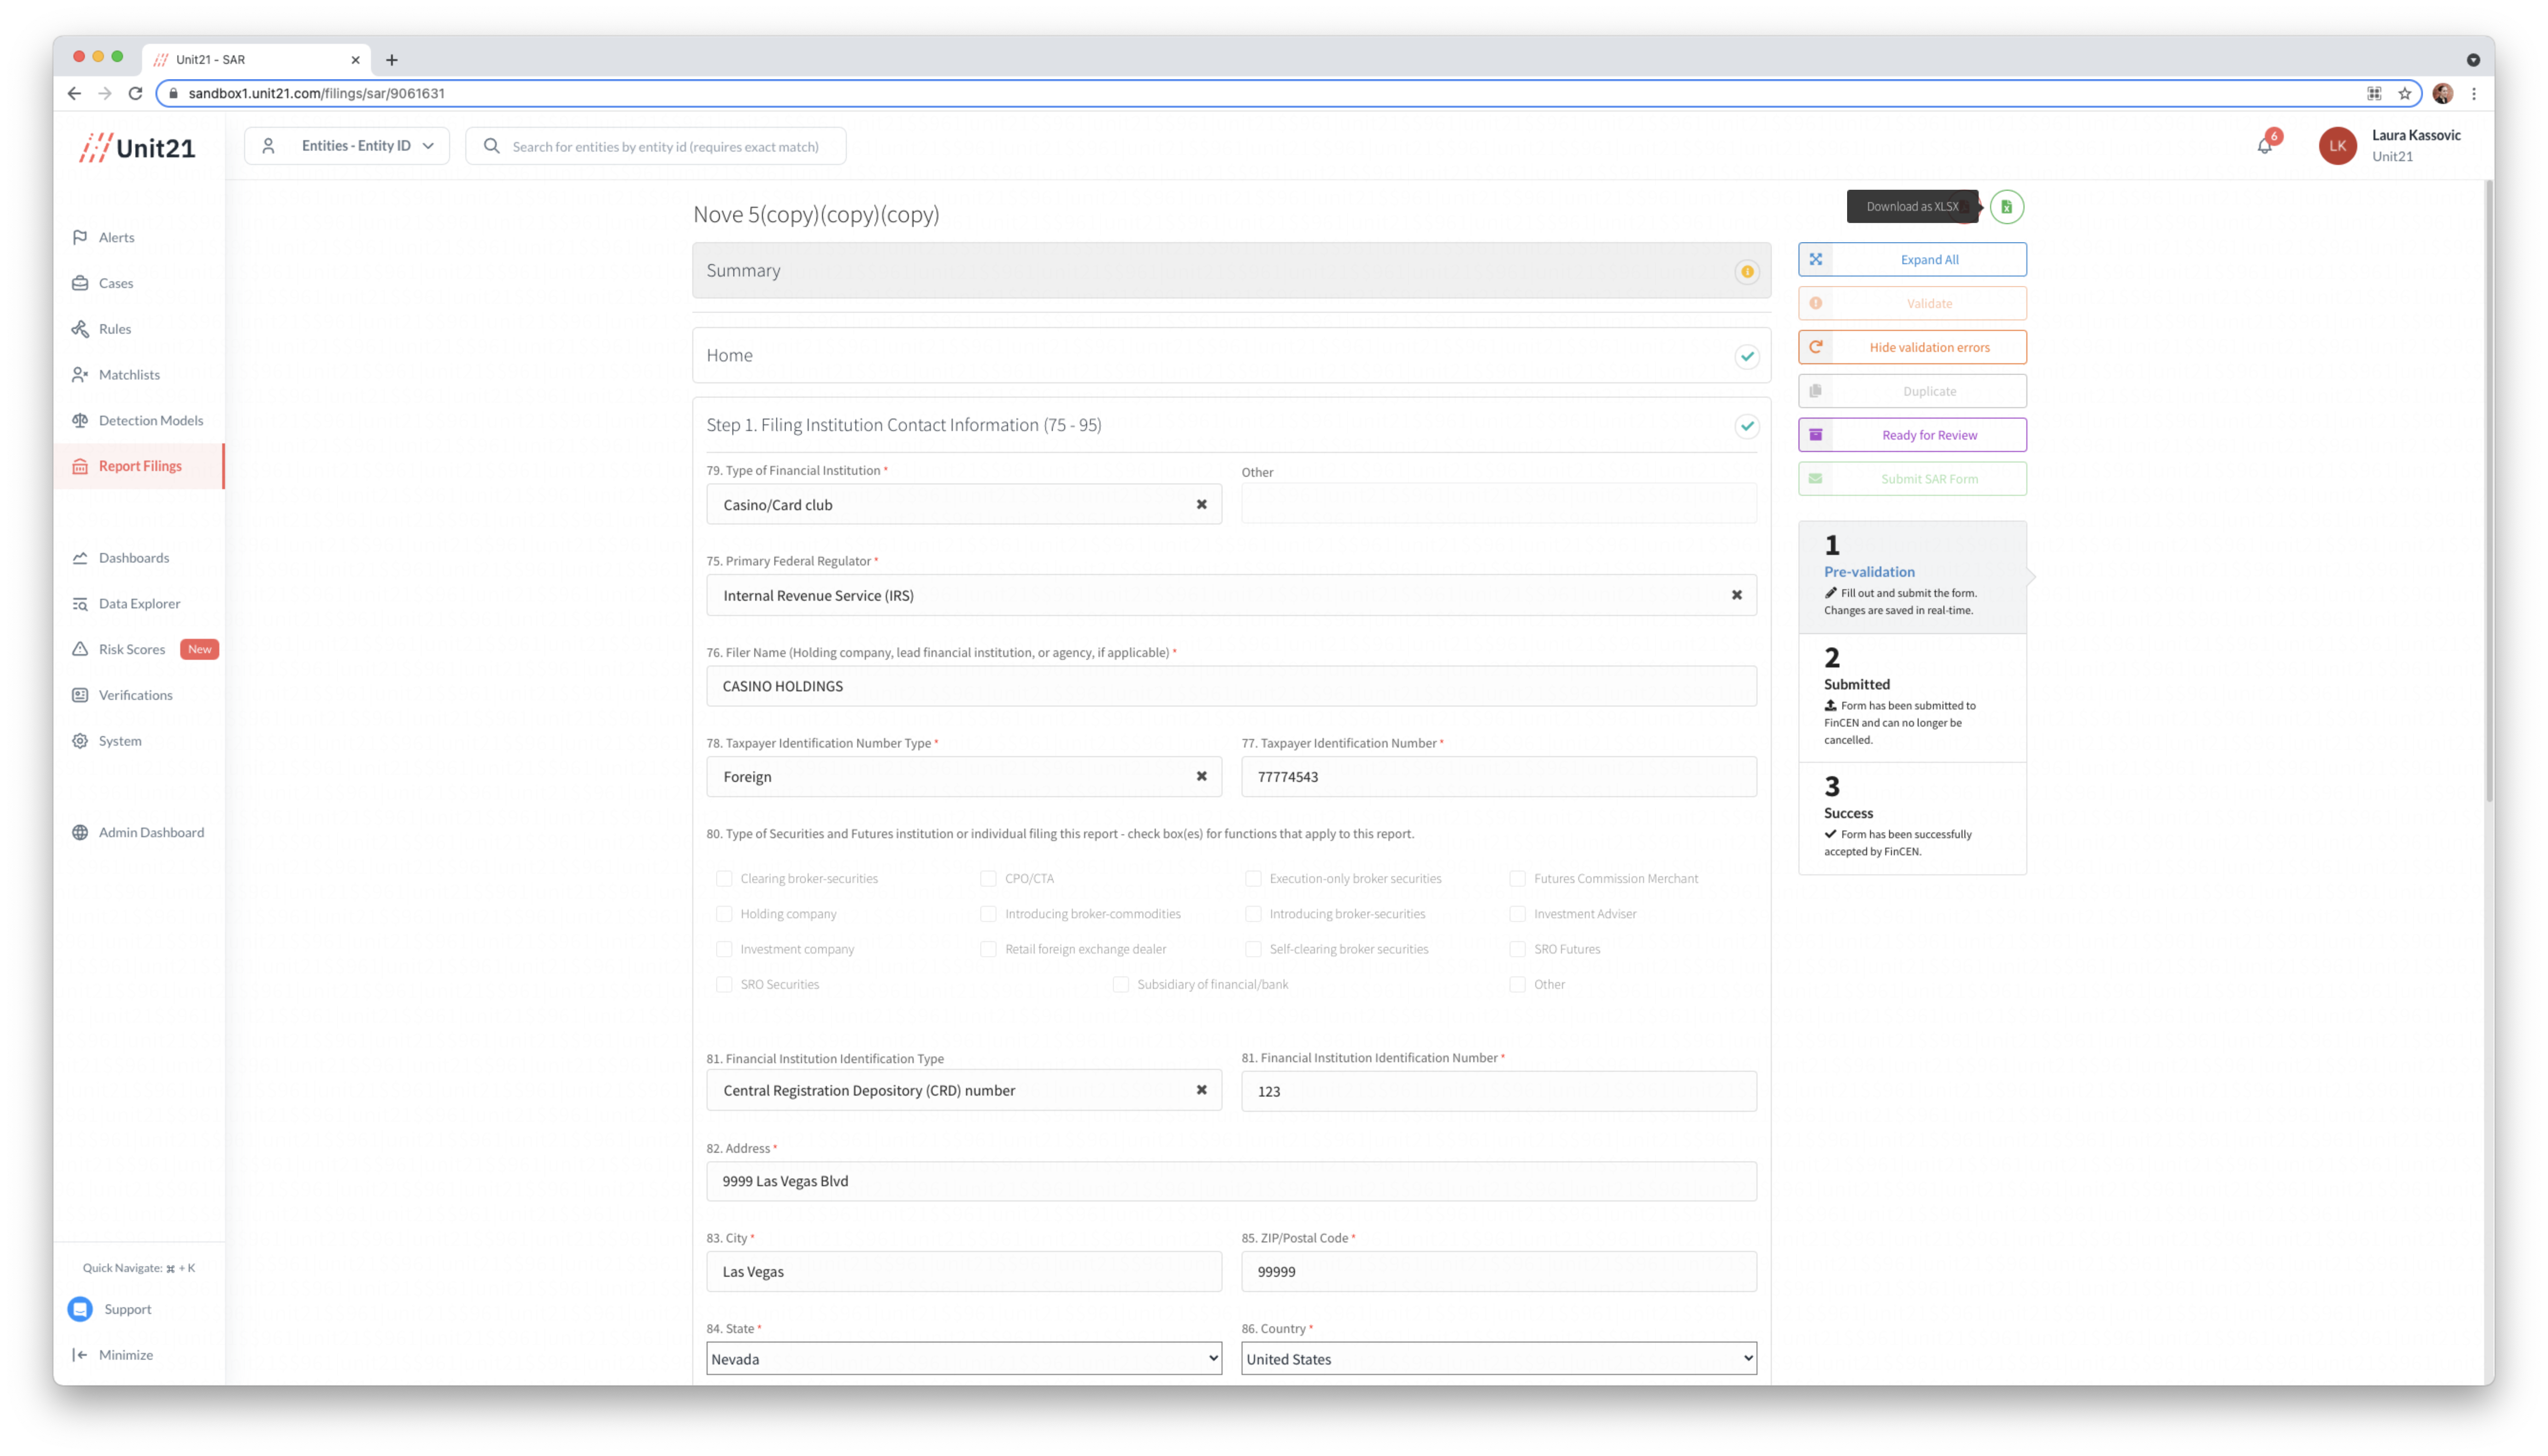Image resolution: width=2548 pixels, height=1456 pixels.
Task: Click the Filer Name input field
Action: (x=1230, y=686)
